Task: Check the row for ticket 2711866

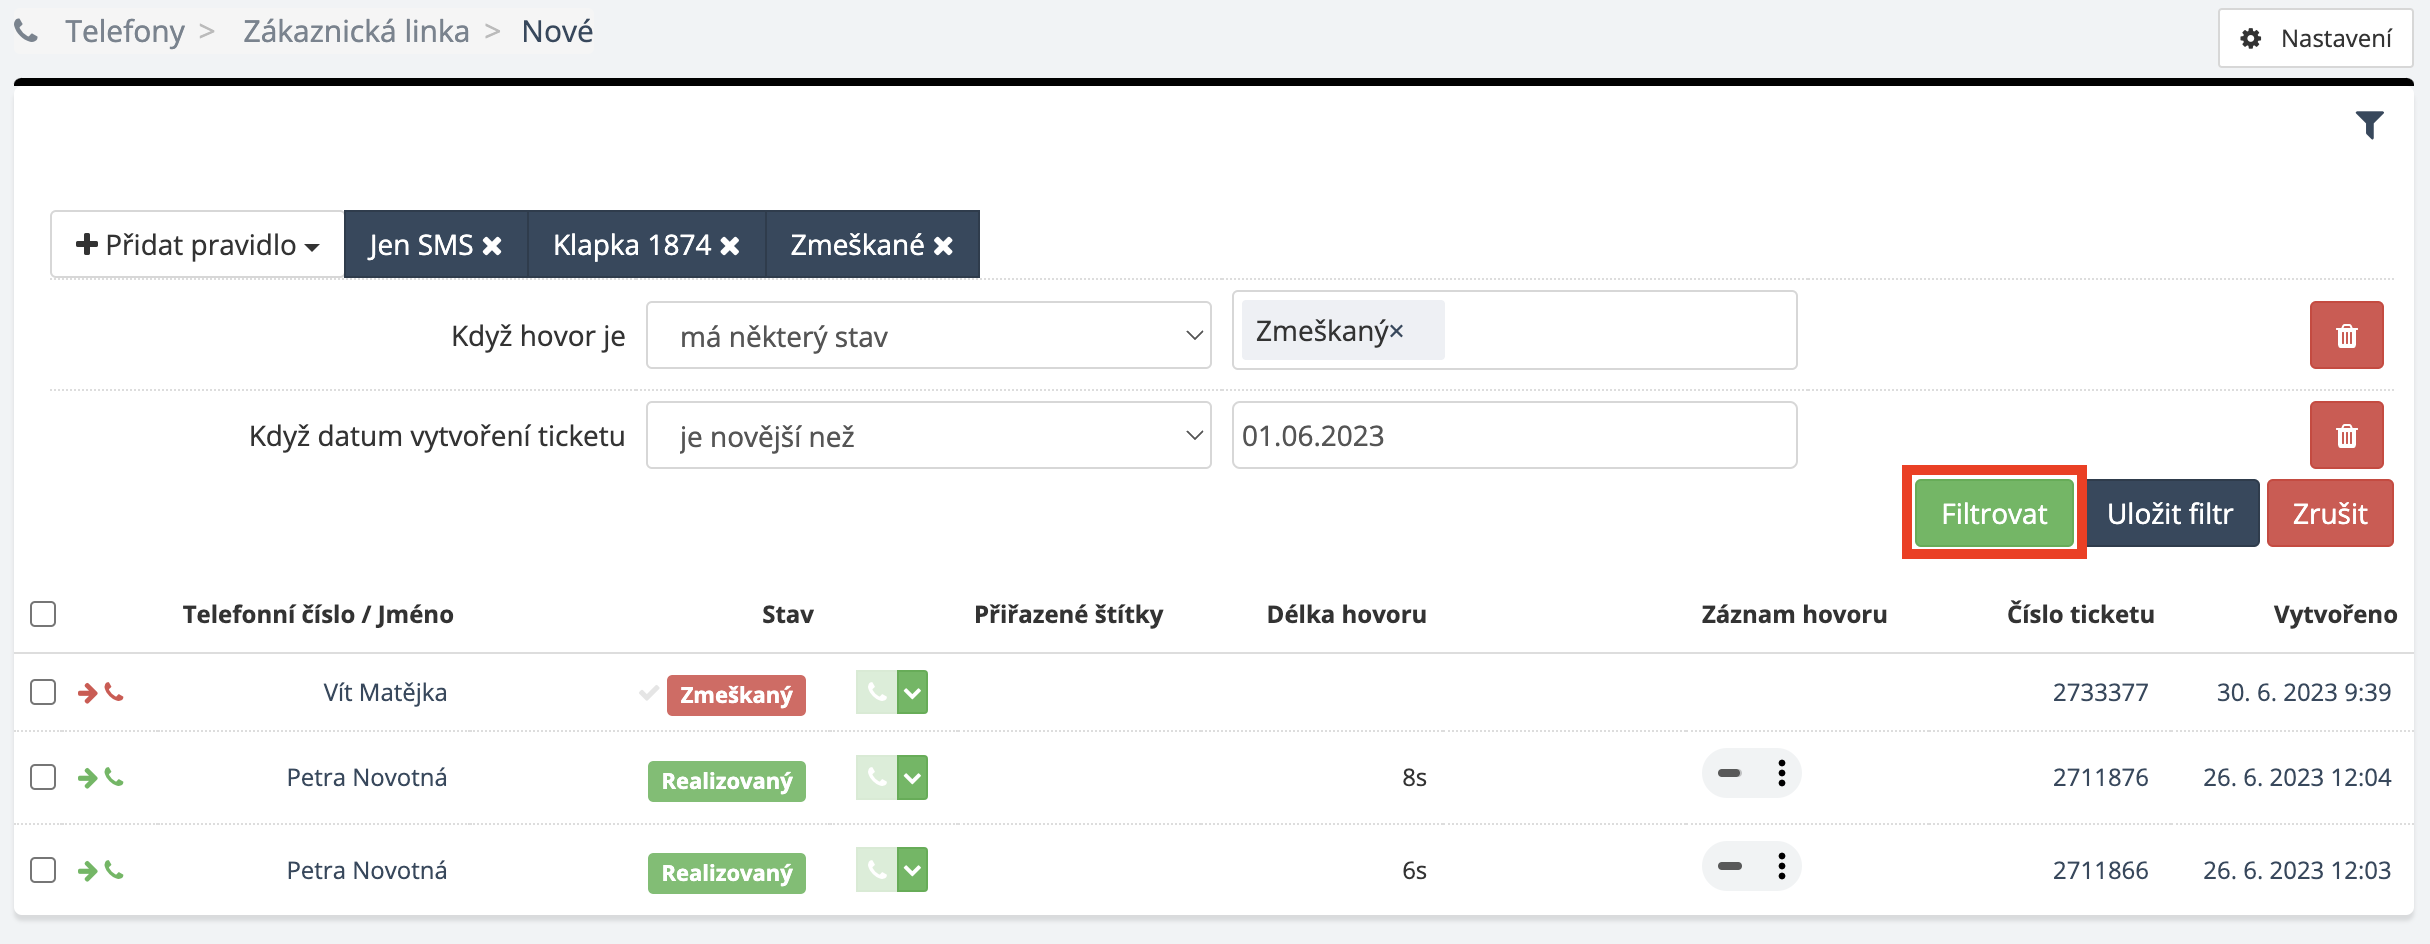Action: pyautogui.click(x=43, y=870)
